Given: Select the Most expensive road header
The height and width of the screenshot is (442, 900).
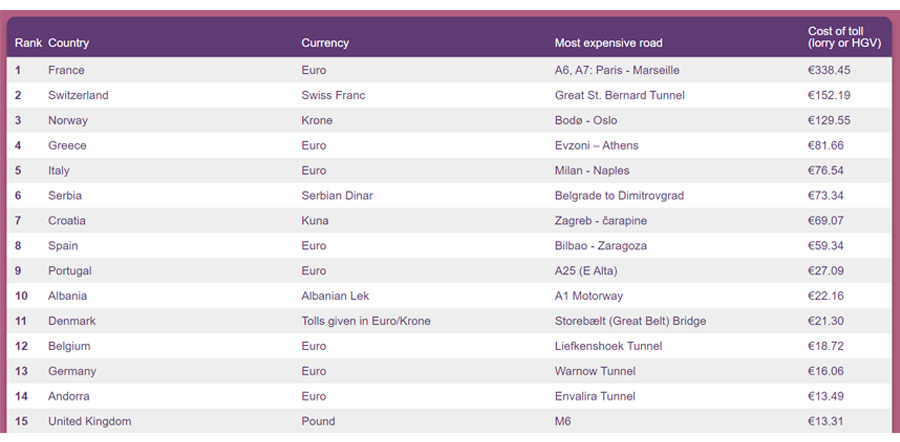Looking at the screenshot, I should (608, 43).
